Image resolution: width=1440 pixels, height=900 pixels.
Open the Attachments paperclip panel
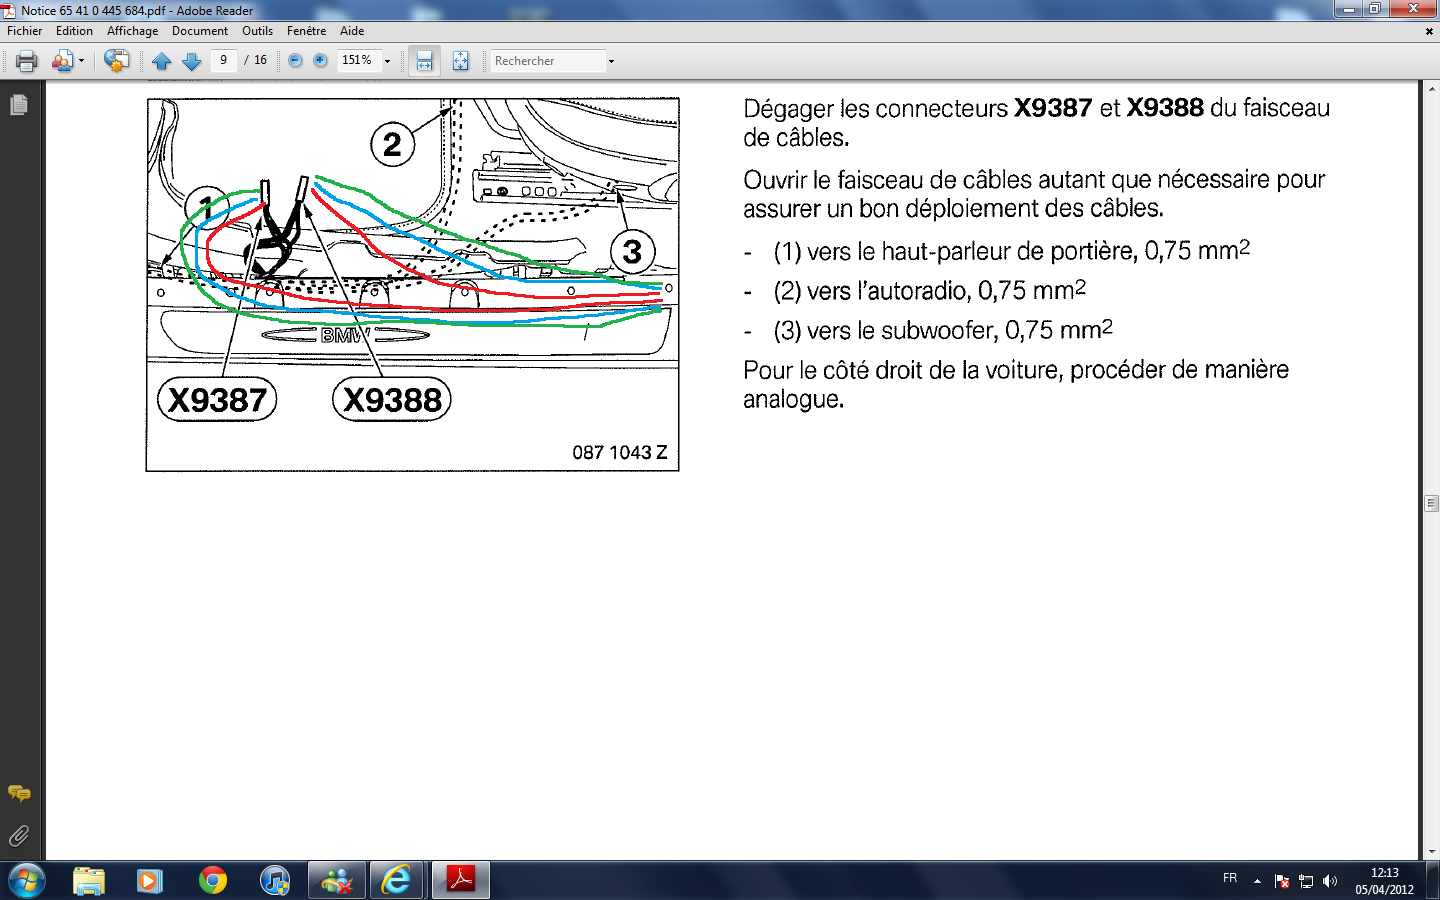(18, 836)
